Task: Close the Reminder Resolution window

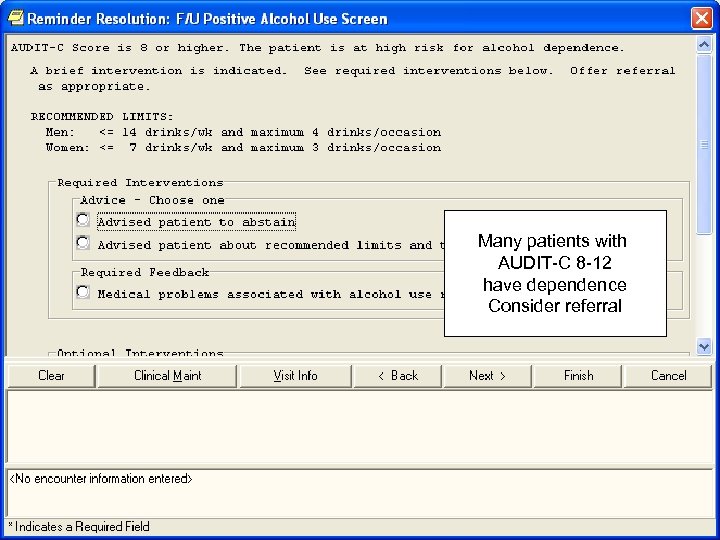Action: click(x=702, y=18)
